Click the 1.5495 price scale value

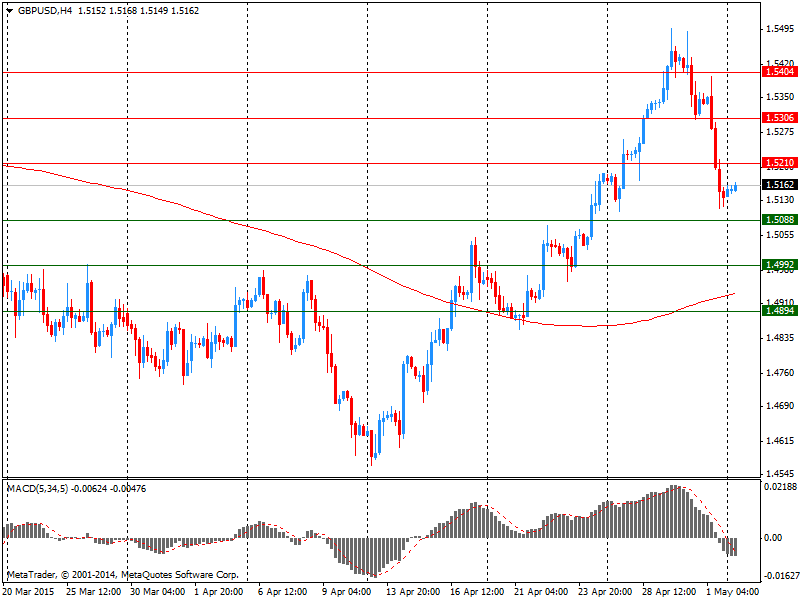tap(780, 29)
